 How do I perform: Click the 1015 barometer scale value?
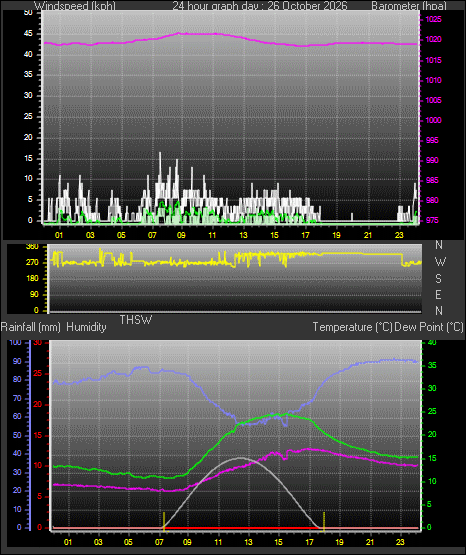[433, 60]
